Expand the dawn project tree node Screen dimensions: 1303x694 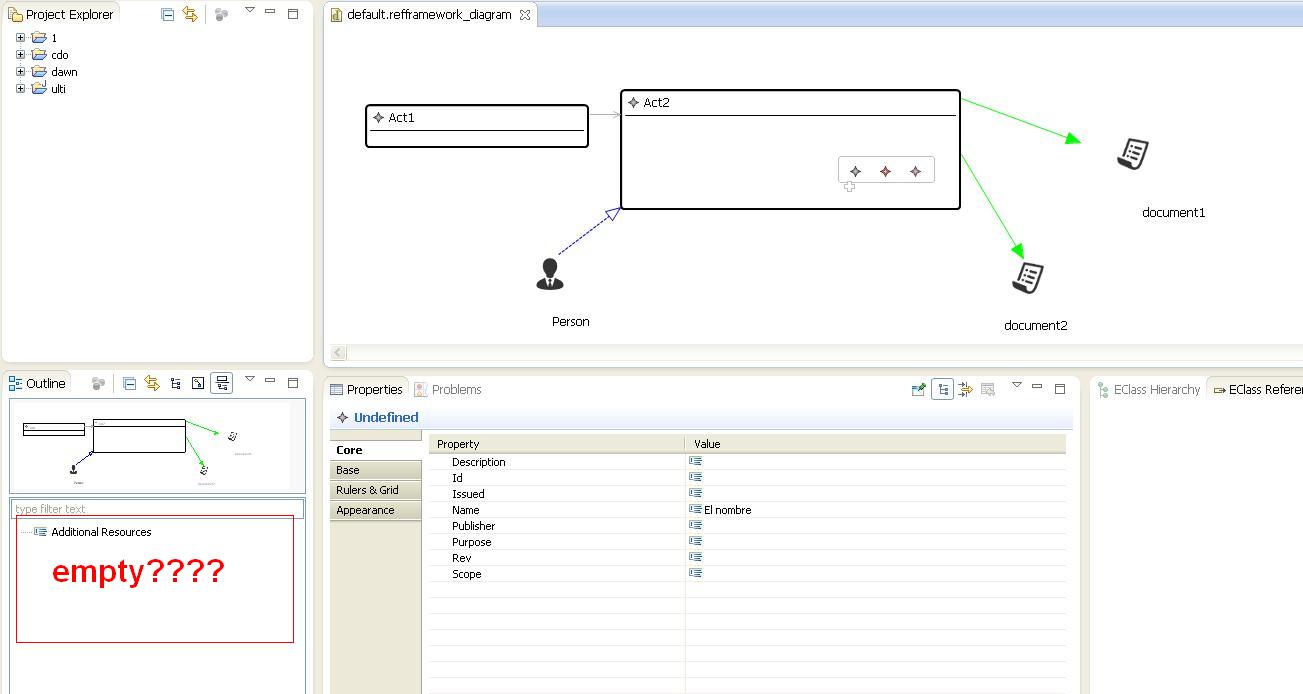pos(20,72)
